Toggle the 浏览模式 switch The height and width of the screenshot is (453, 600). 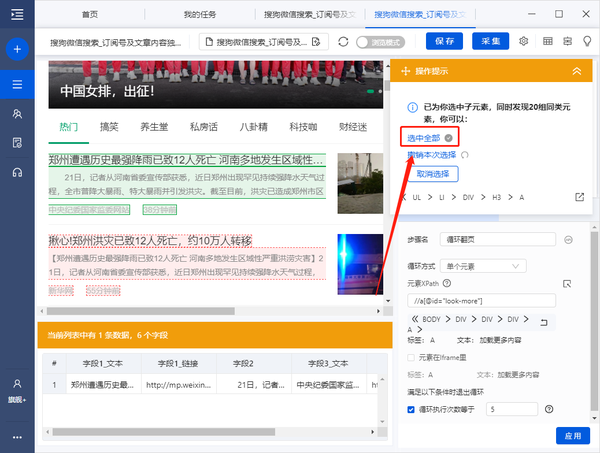380,42
